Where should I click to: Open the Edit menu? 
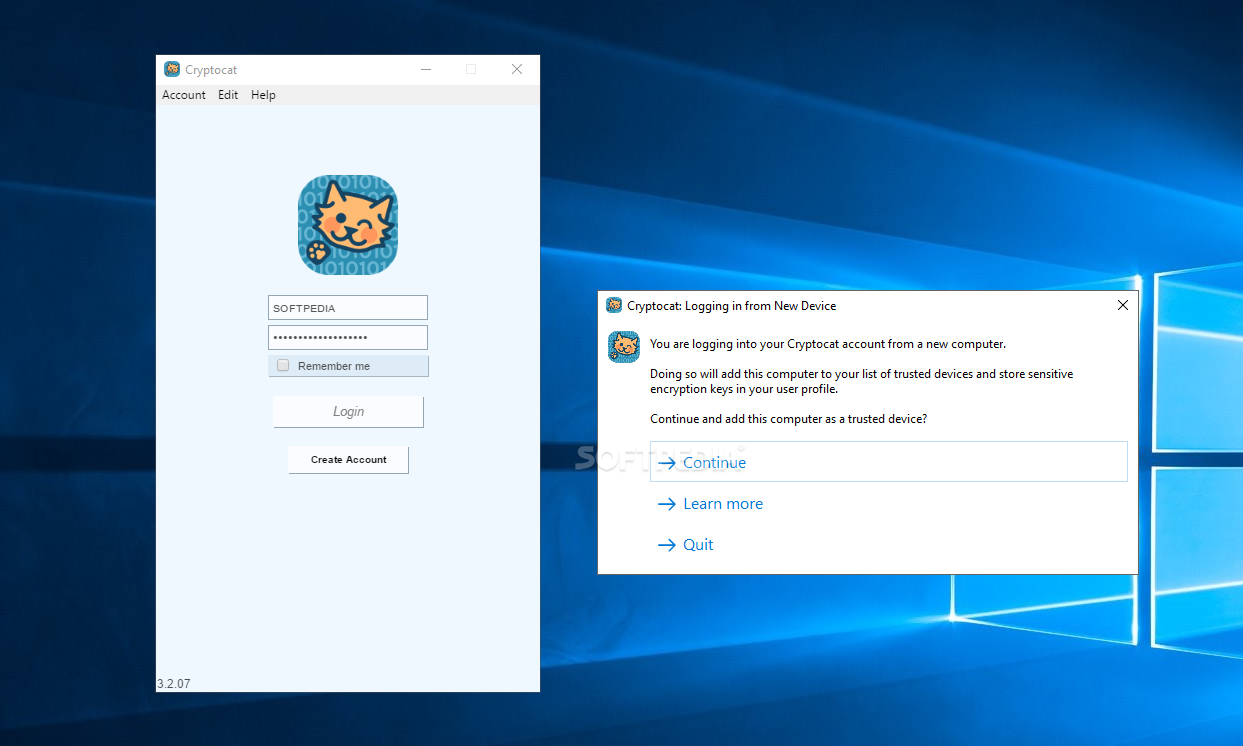pyautogui.click(x=228, y=95)
